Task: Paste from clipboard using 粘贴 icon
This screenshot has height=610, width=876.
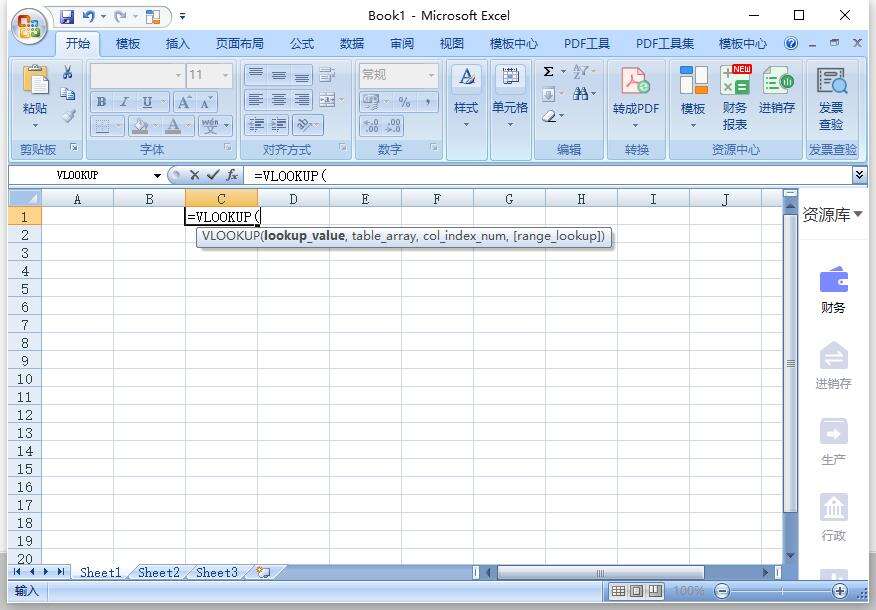Action: coord(35,79)
